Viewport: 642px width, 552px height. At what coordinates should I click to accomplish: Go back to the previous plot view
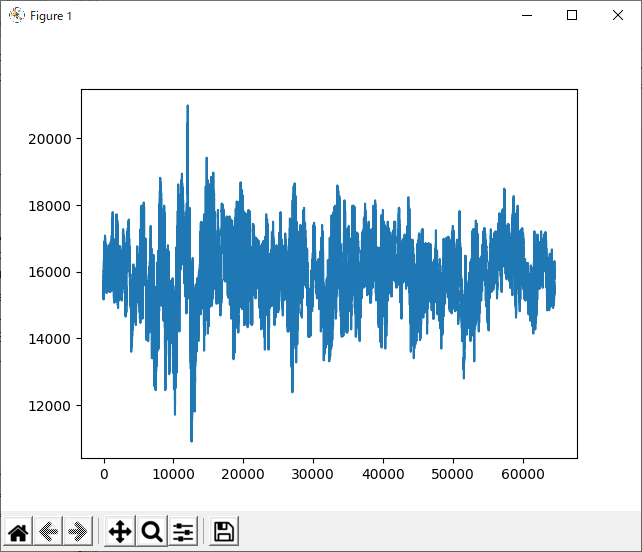click(x=48, y=531)
